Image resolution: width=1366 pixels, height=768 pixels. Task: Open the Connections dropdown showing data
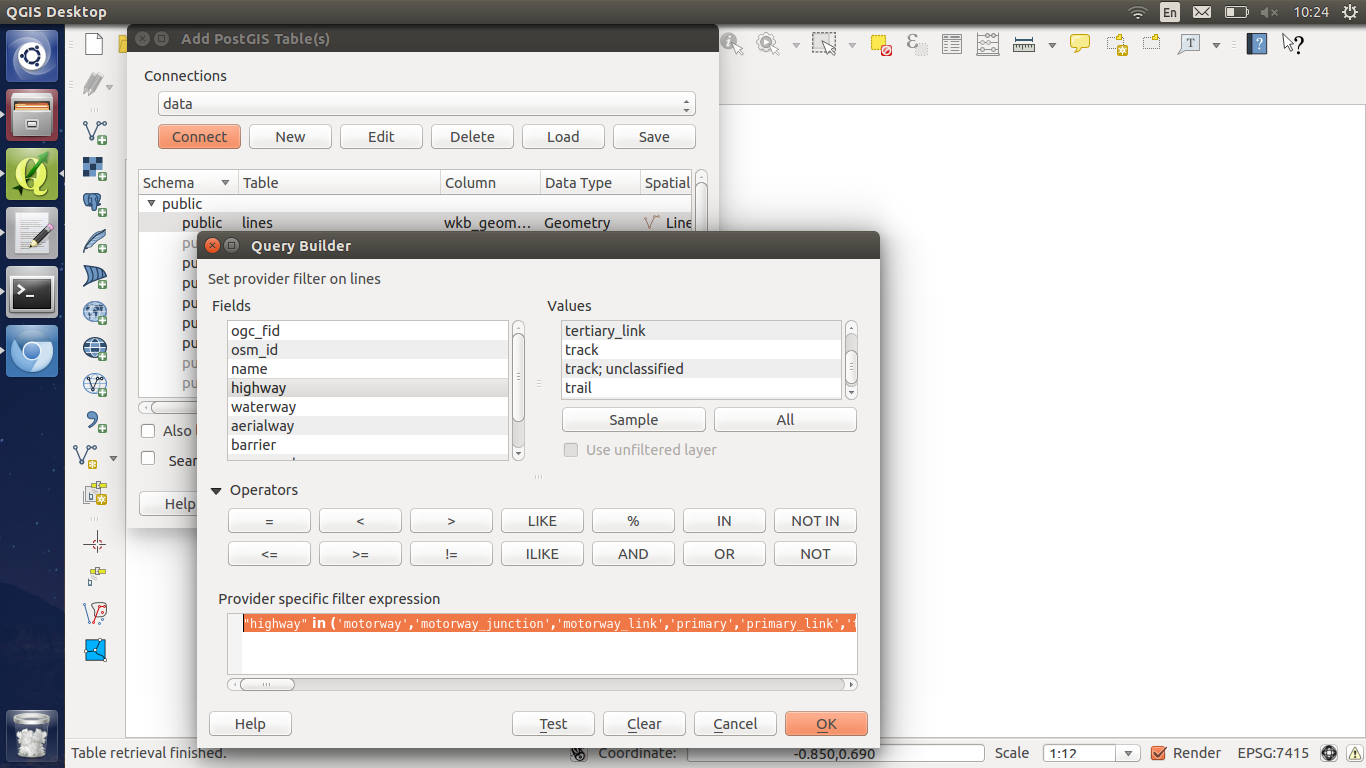click(426, 103)
